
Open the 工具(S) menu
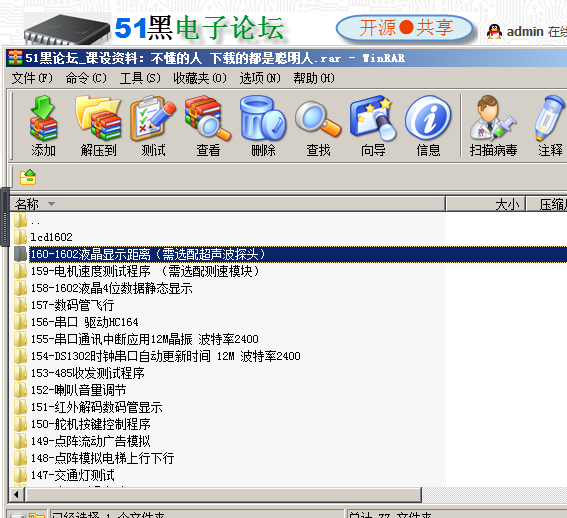[140, 78]
